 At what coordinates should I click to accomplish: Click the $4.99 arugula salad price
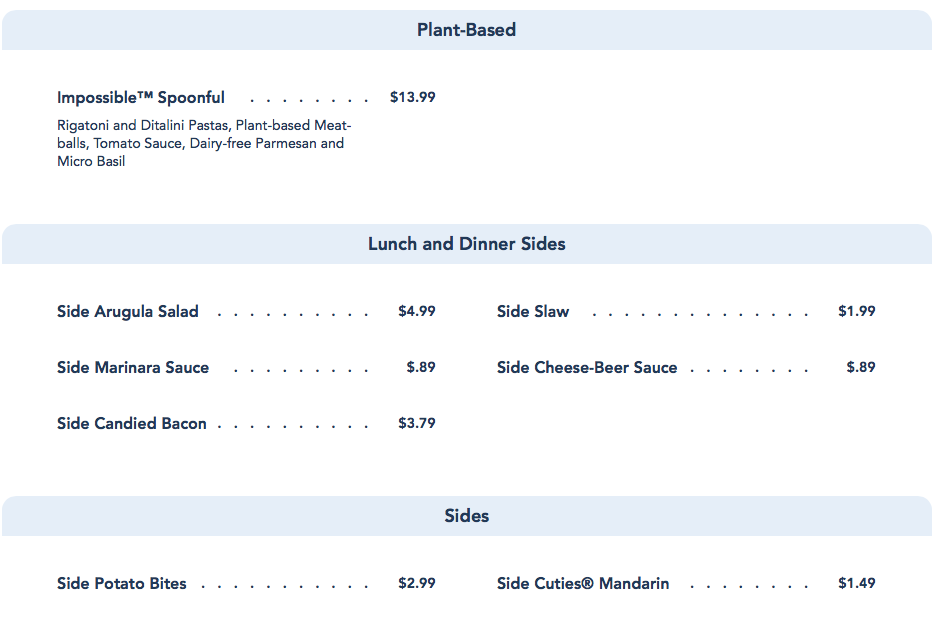click(x=416, y=312)
